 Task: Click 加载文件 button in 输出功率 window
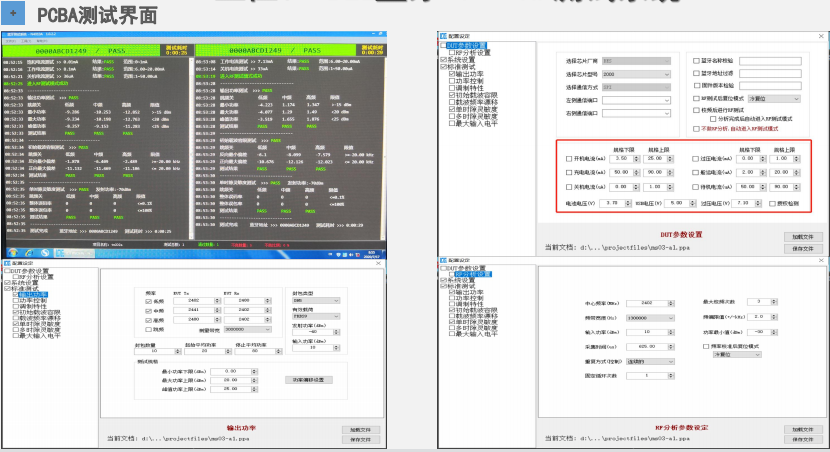360,430
